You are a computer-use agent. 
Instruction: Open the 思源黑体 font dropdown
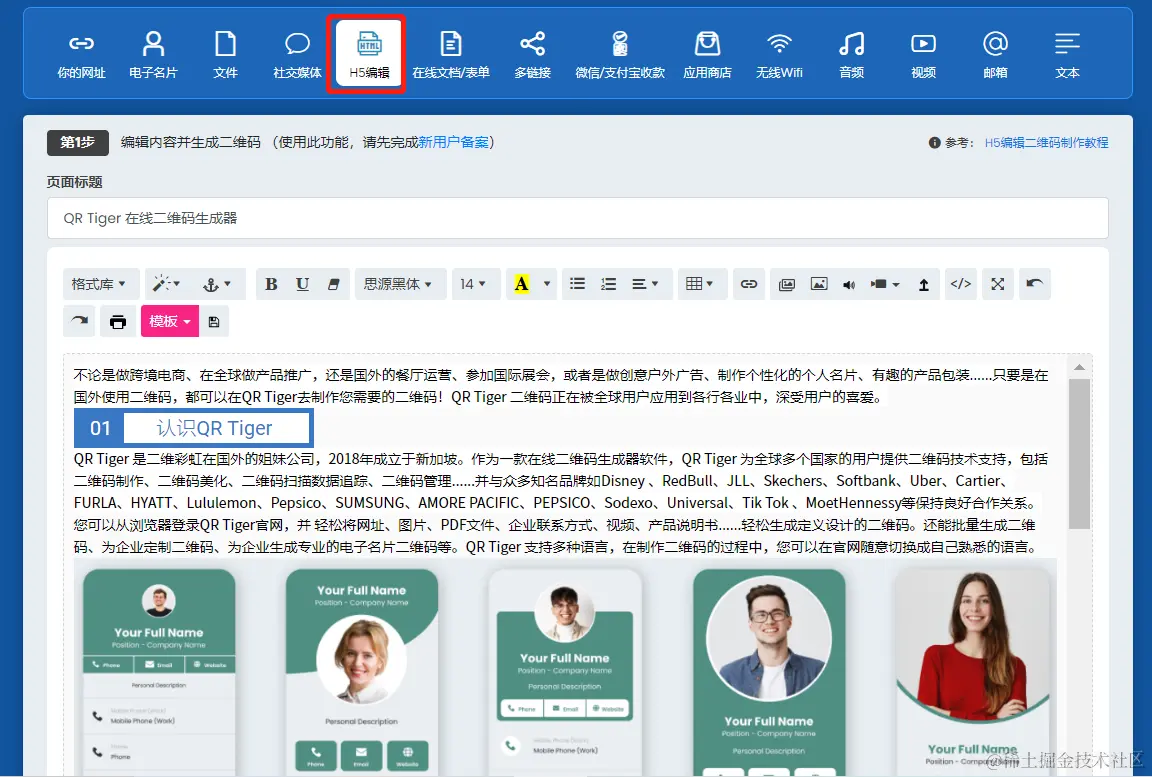click(400, 283)
